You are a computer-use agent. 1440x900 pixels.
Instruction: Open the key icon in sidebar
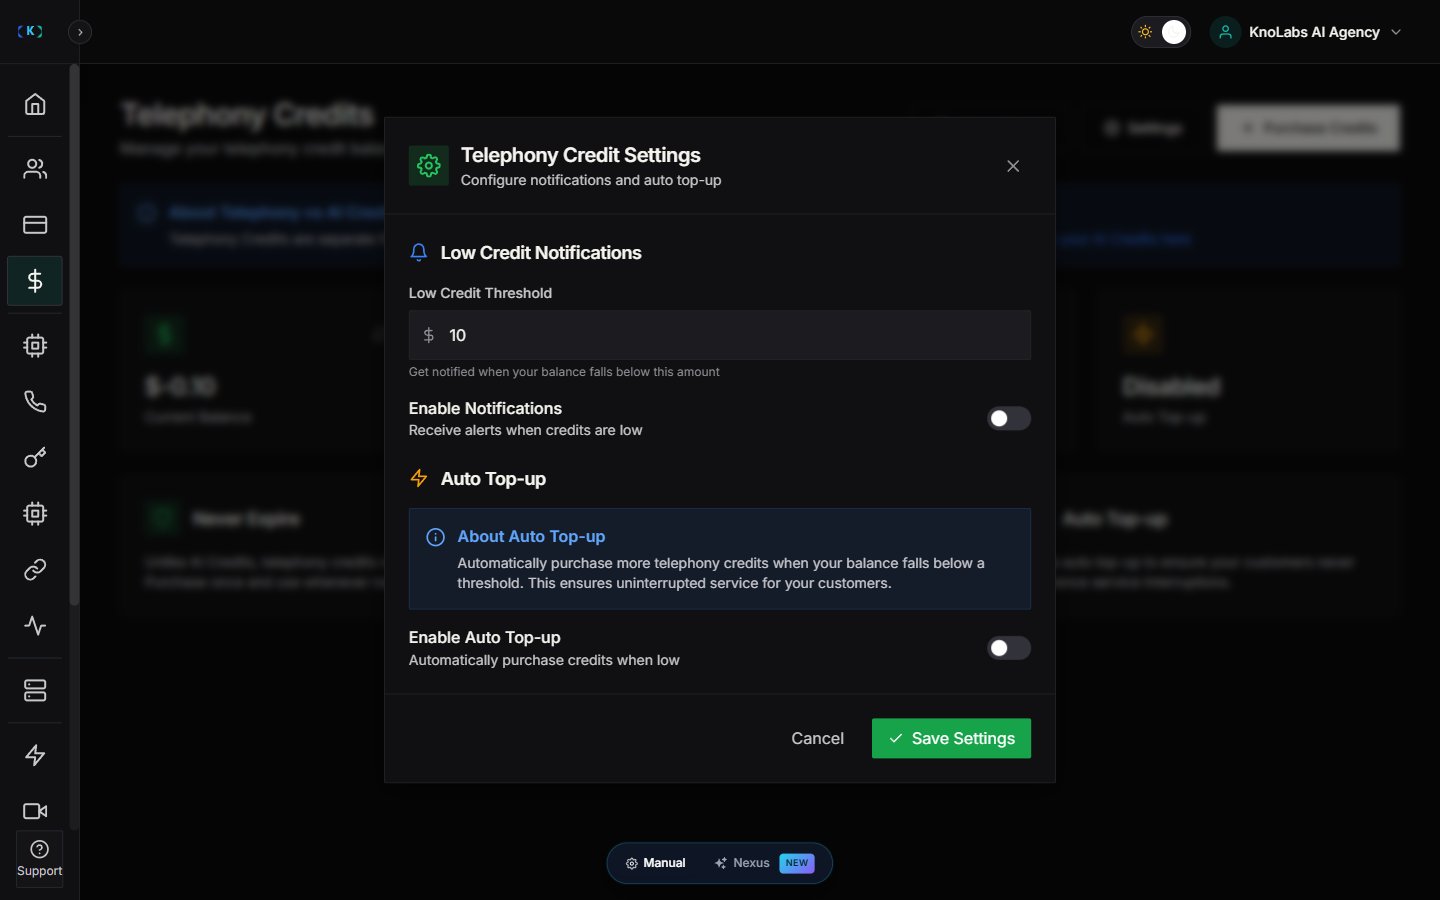[x=35, y=458]
